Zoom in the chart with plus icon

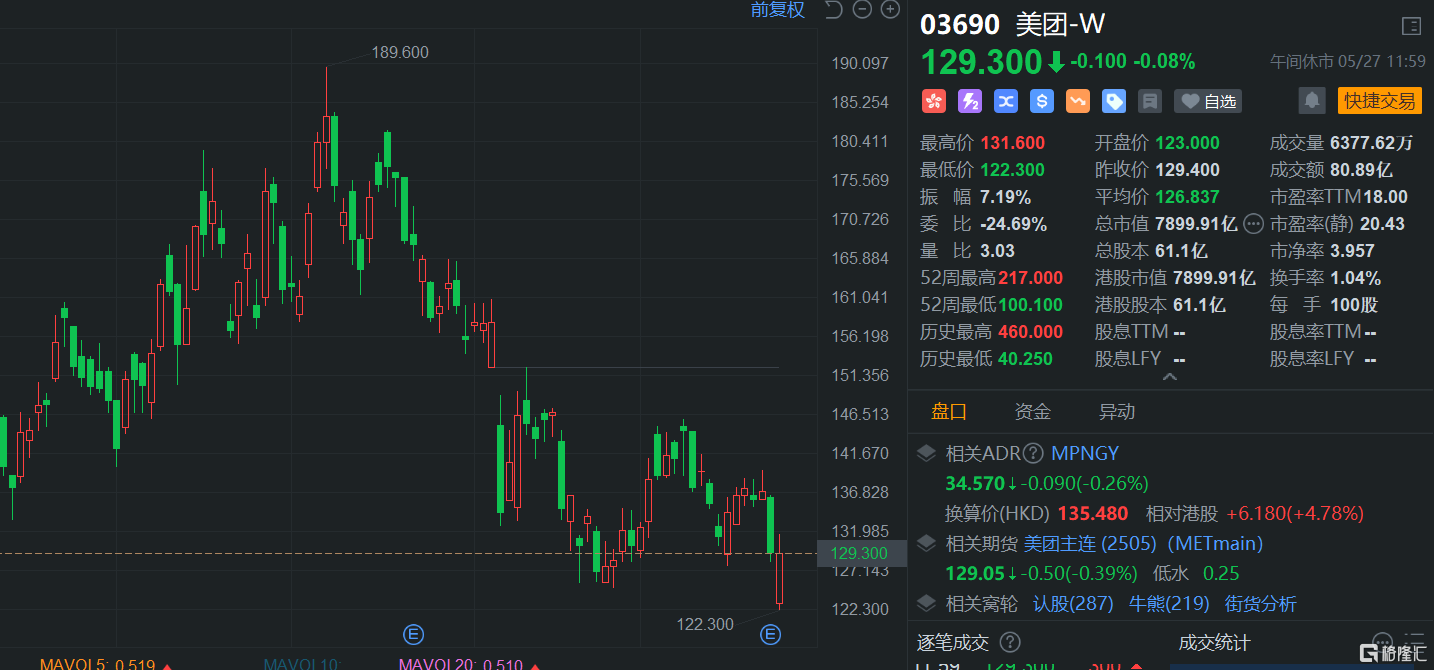click(890, 10)
